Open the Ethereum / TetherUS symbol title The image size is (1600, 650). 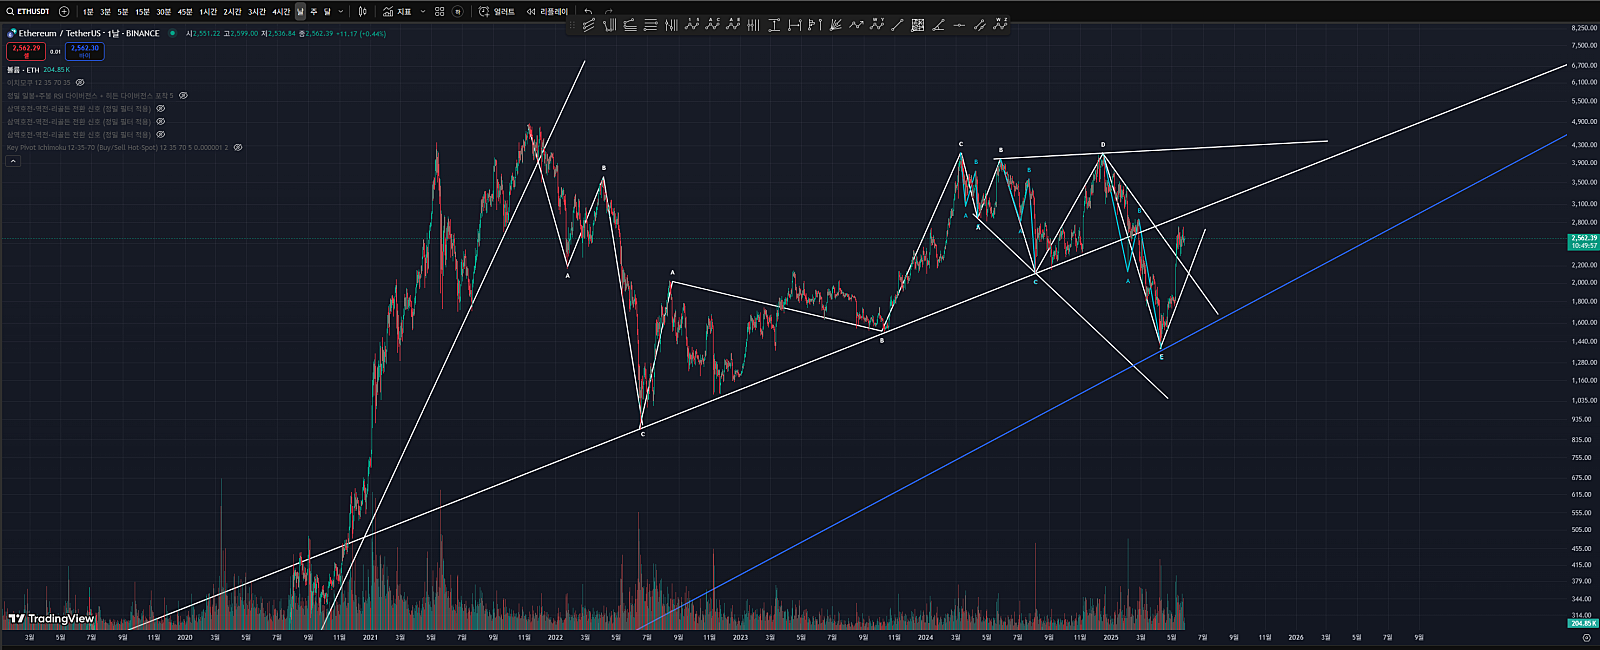89,33
